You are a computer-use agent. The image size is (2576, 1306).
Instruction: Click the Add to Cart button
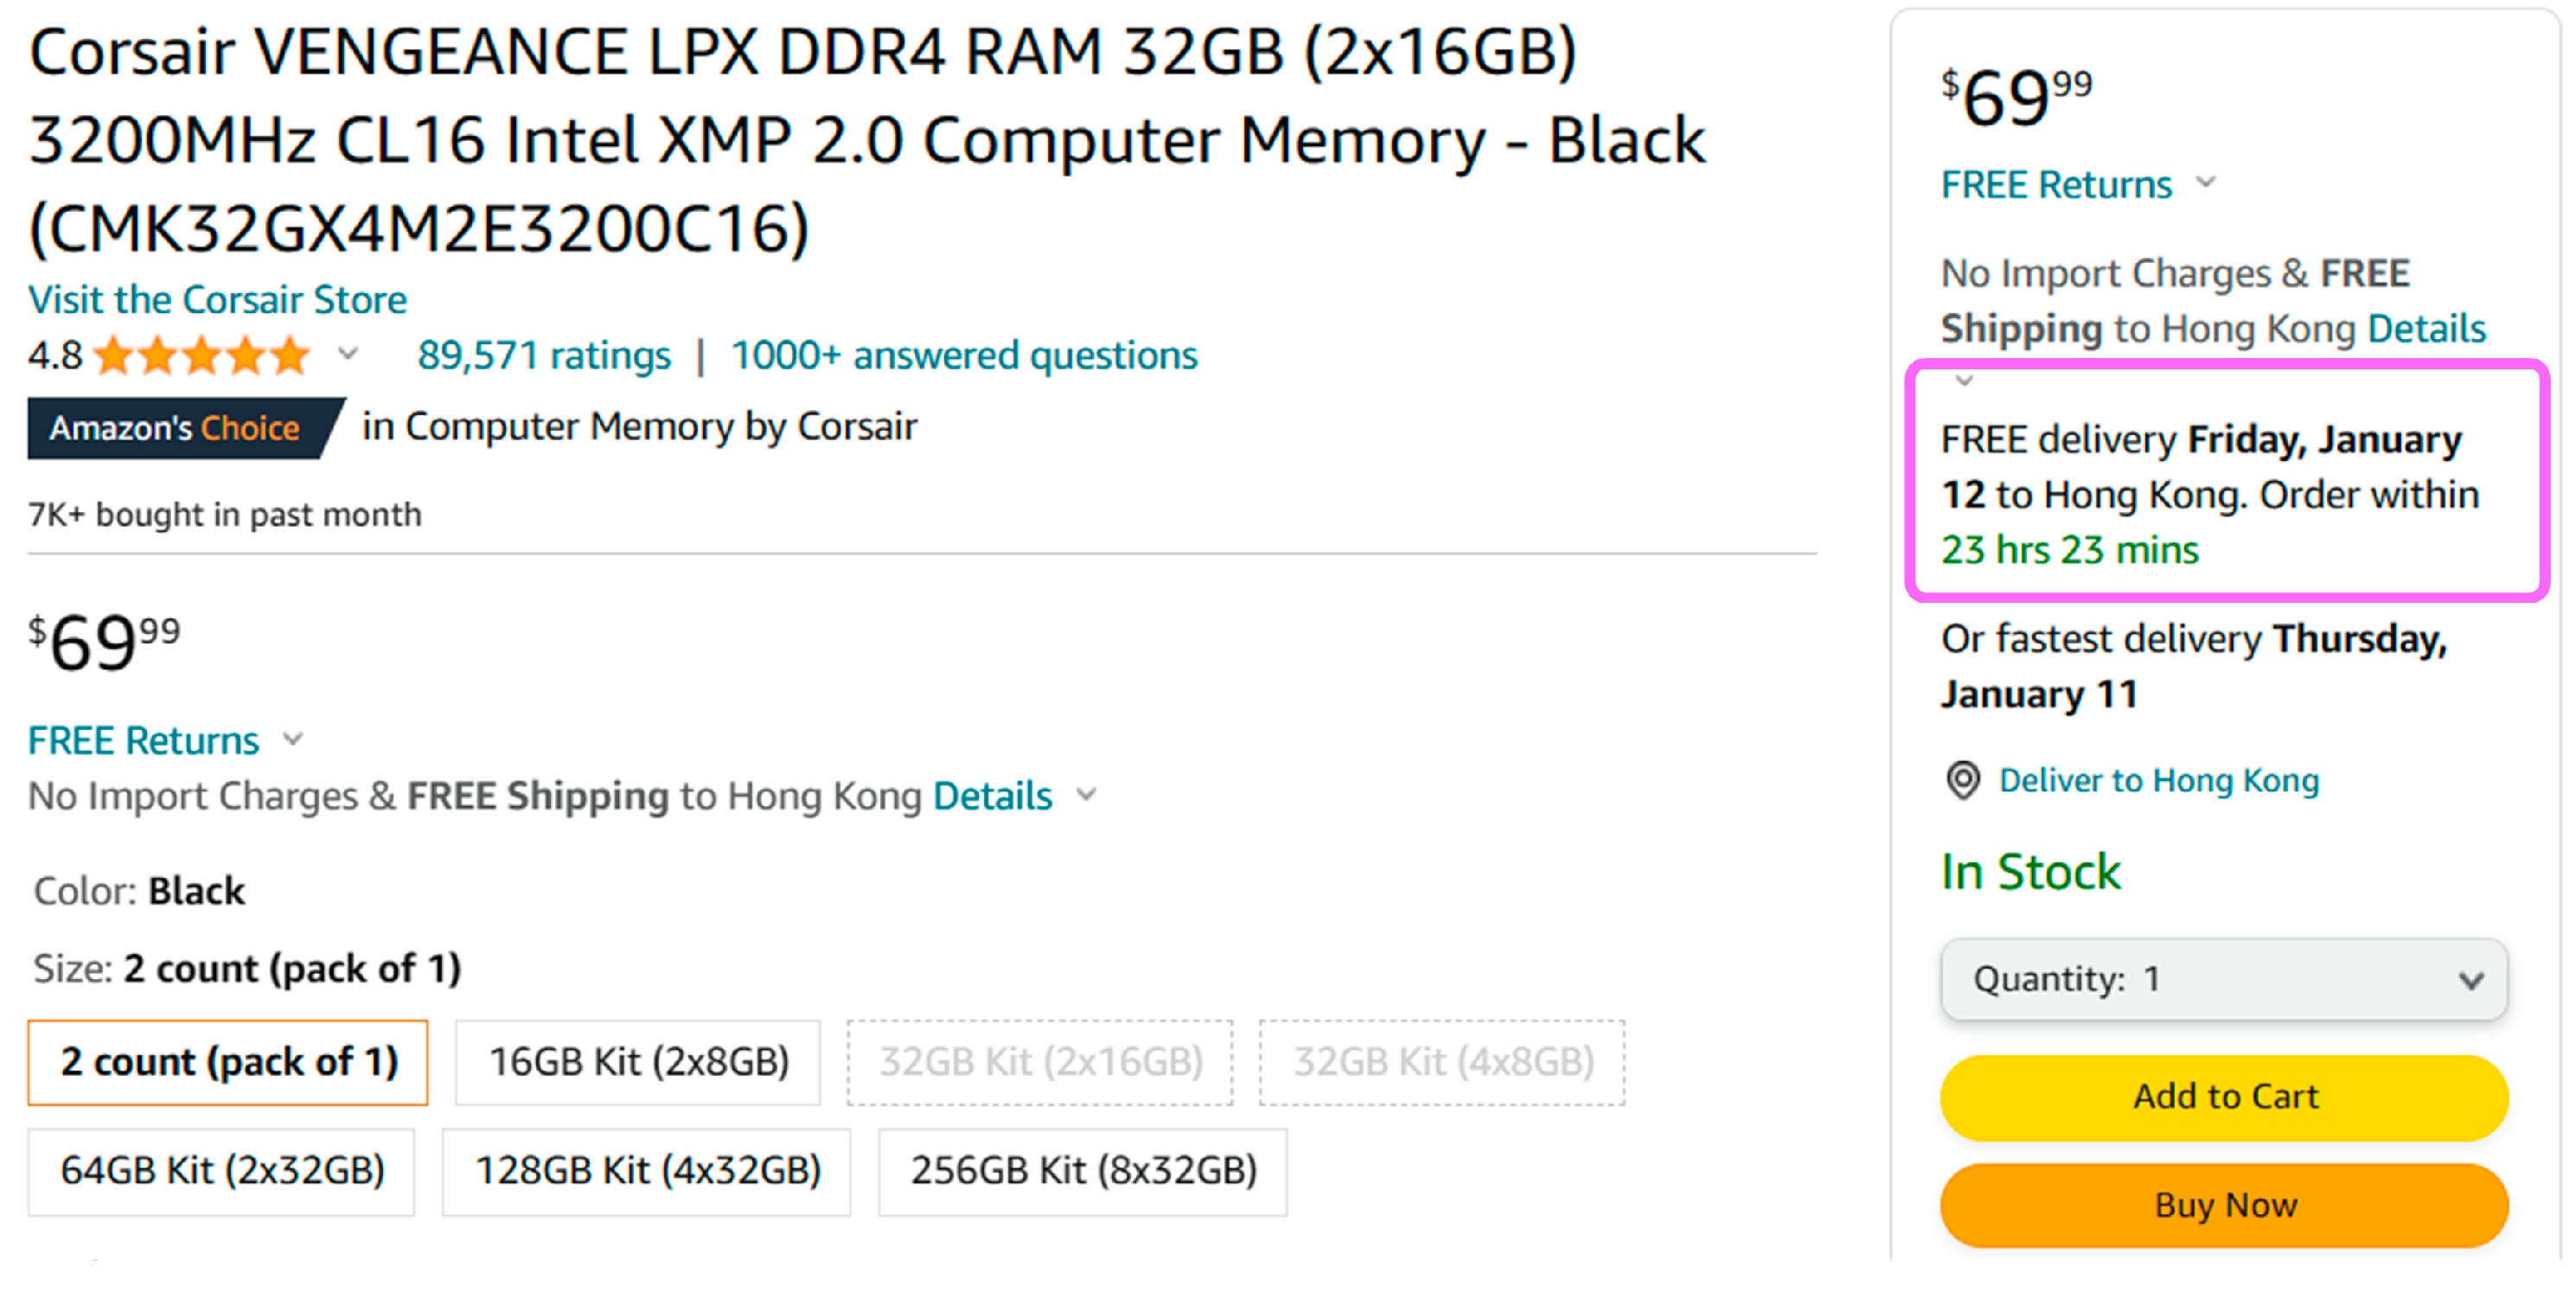click(x=2224, y=1097)
